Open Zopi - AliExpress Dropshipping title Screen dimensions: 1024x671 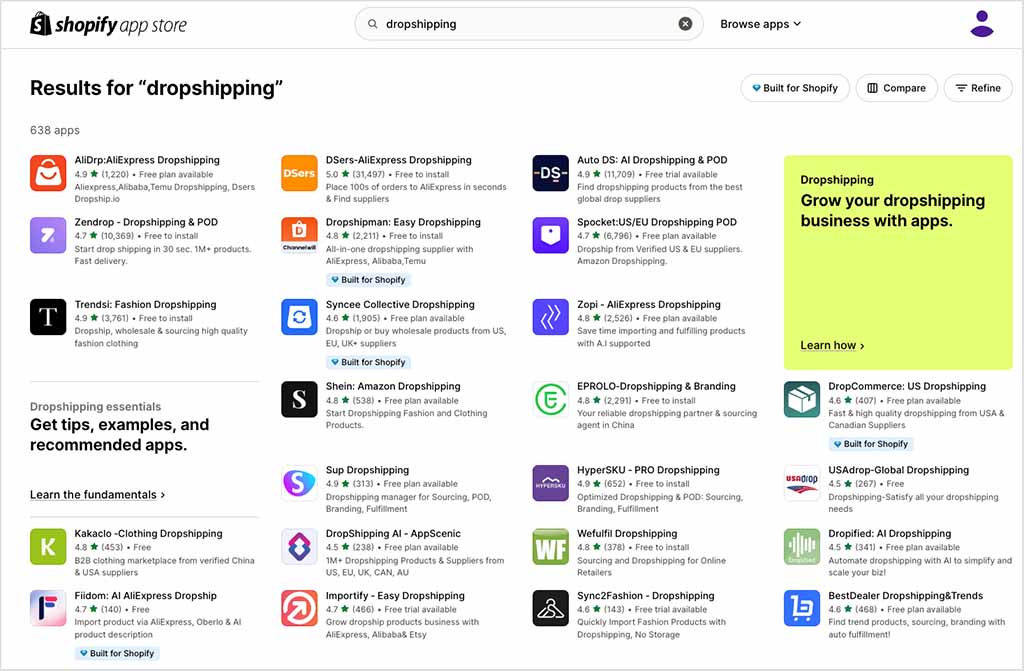click(648, 304)
